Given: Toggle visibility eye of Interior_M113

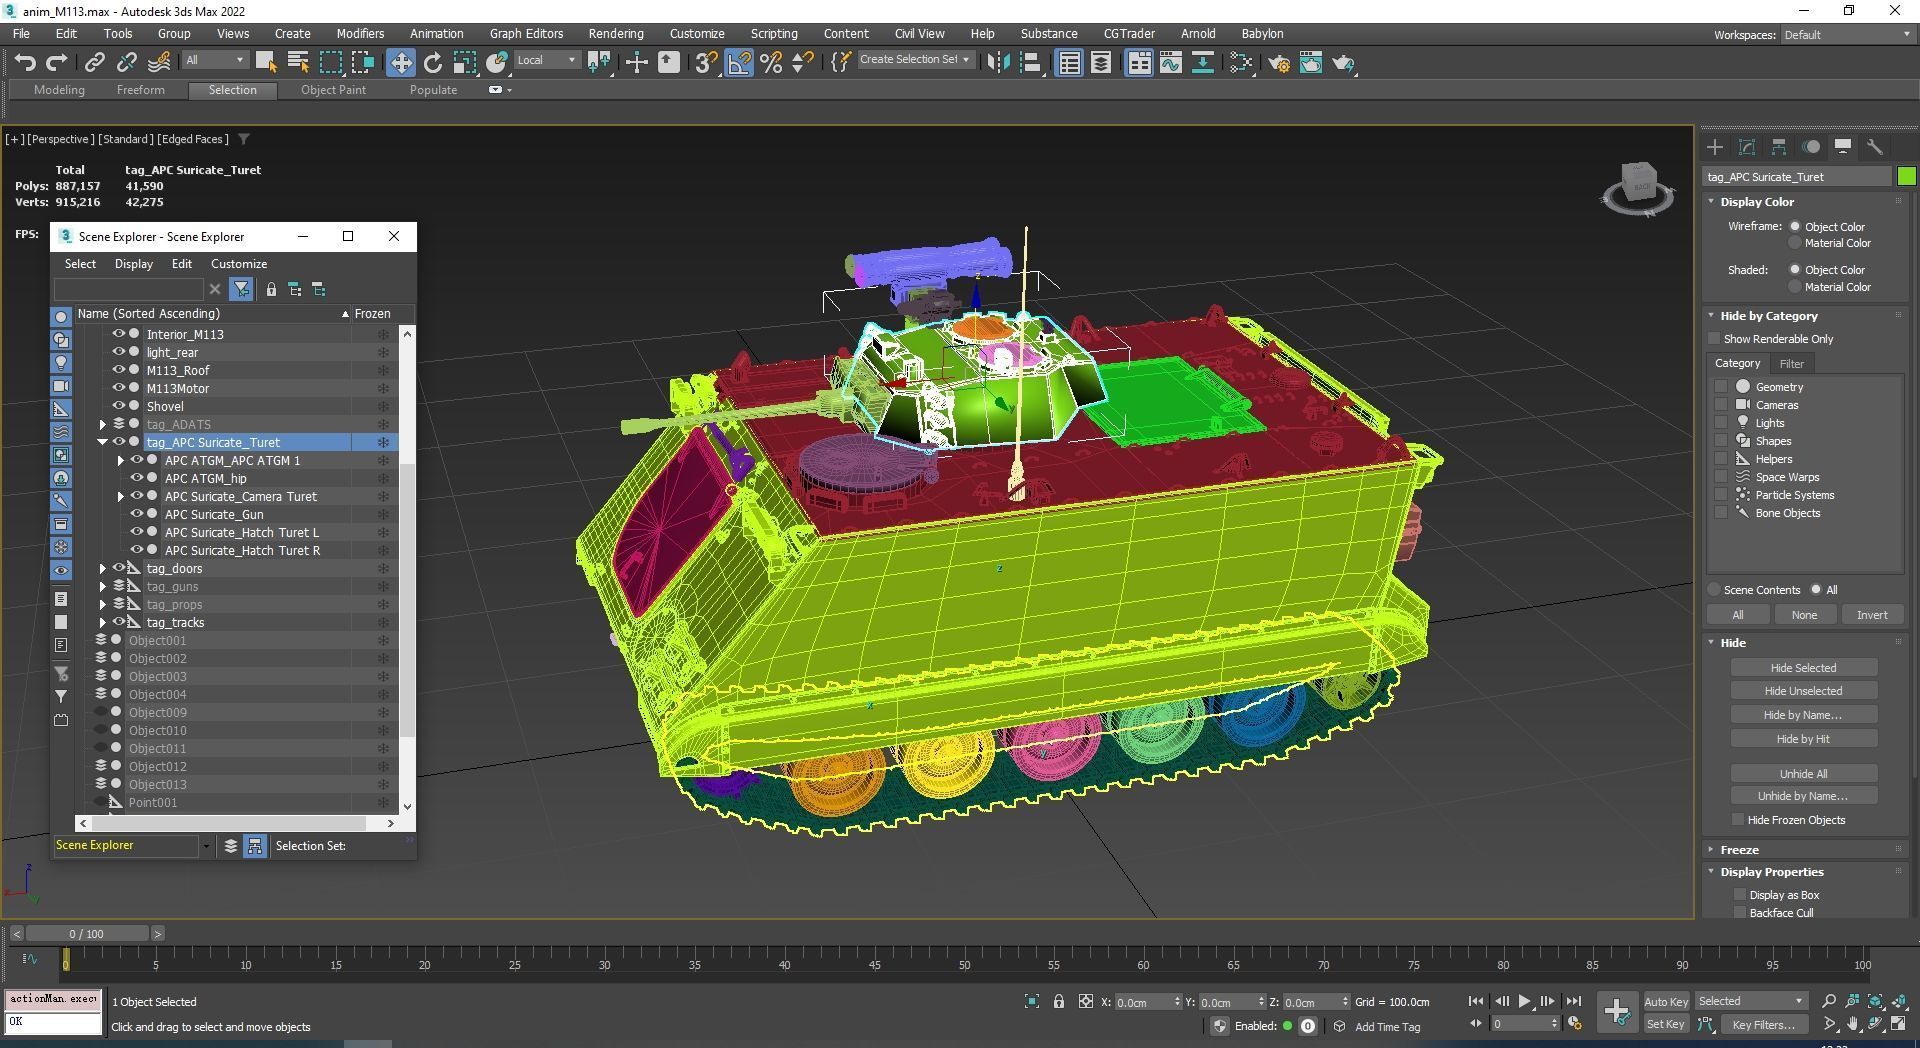Looking at the screenshot, I should click(118, 334).
